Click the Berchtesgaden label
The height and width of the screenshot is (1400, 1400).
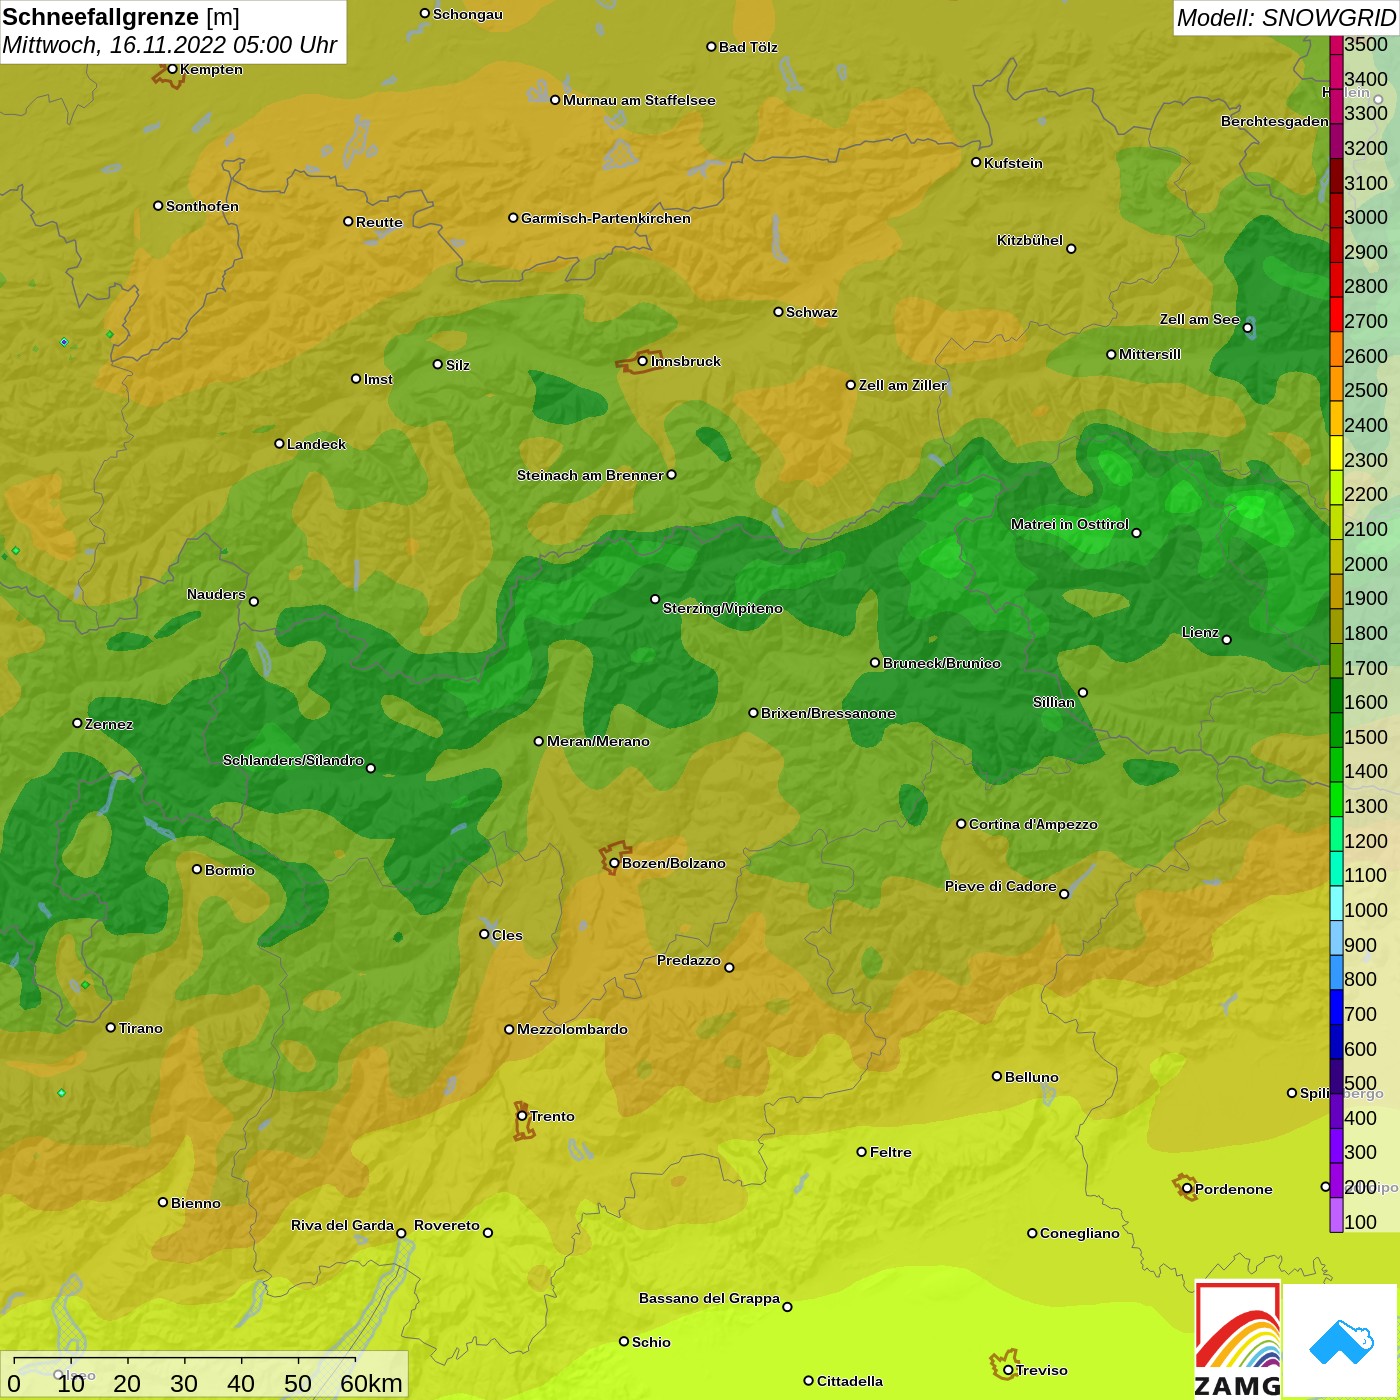1275,121
